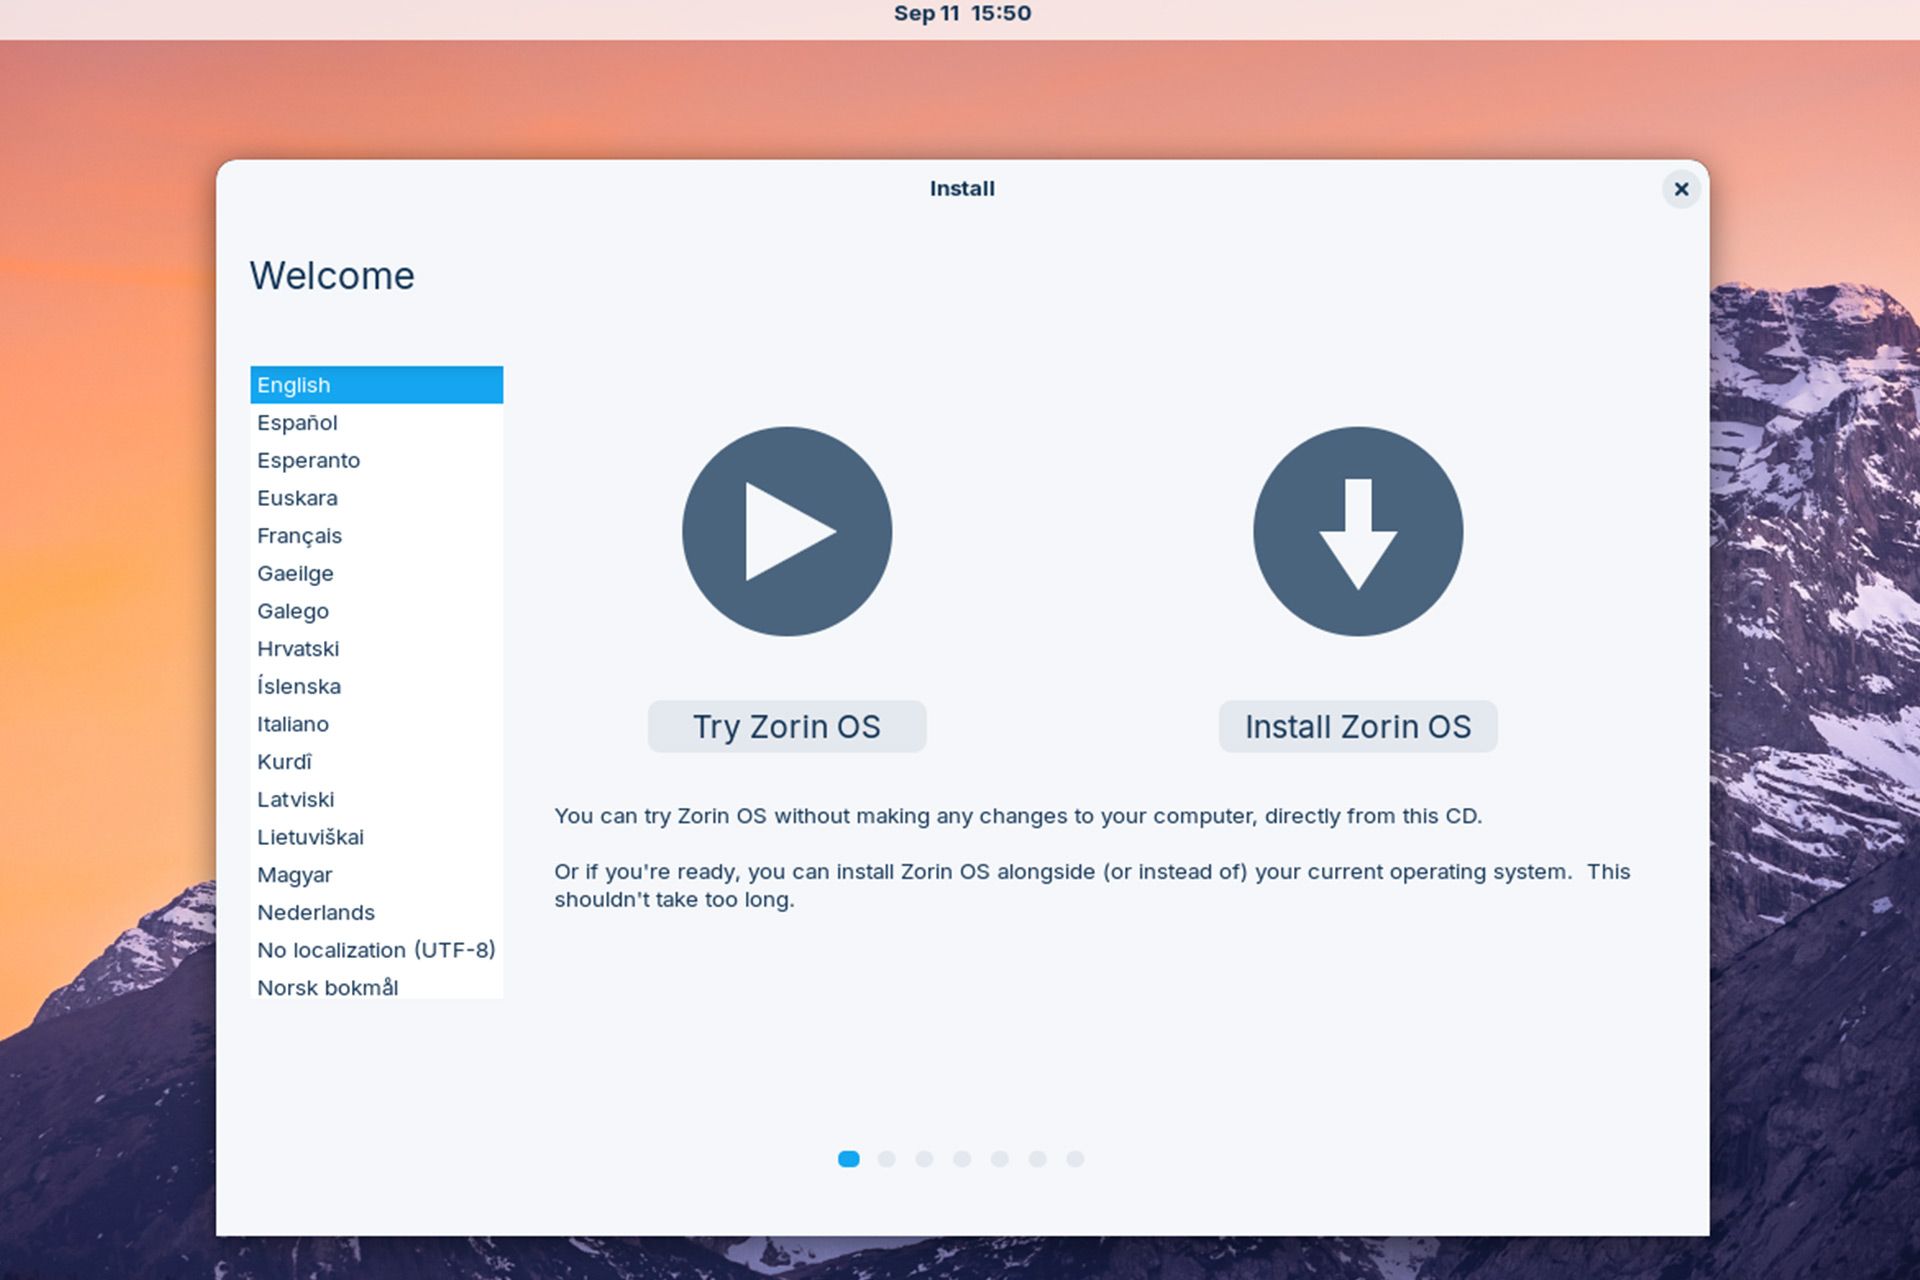This screenshot has width=1920, height=1280.
Task: Select Français from language list
Action: [x=299, y=534]
